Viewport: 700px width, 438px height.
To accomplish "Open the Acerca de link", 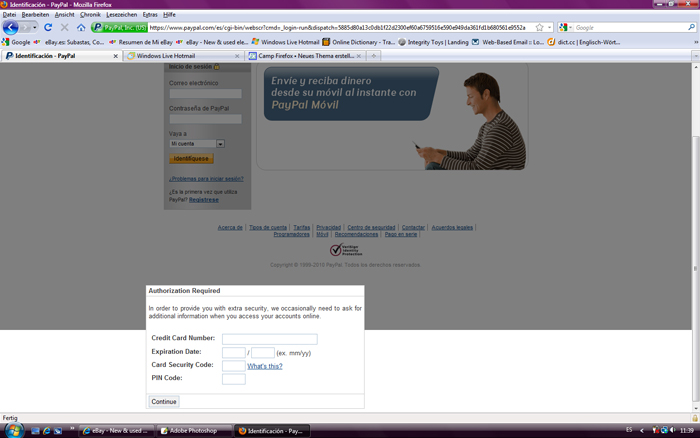I will click(x=230, y=227).
